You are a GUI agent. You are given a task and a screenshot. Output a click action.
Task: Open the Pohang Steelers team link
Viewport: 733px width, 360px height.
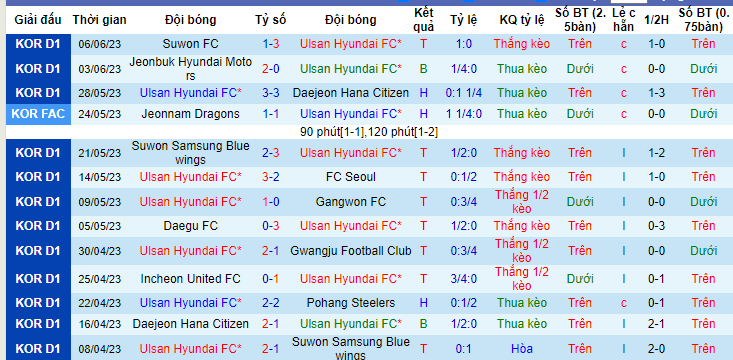[x=351, y=303]
